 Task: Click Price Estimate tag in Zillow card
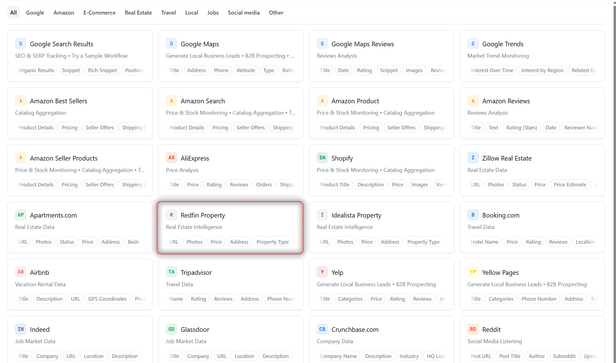(x=570, y=185)
